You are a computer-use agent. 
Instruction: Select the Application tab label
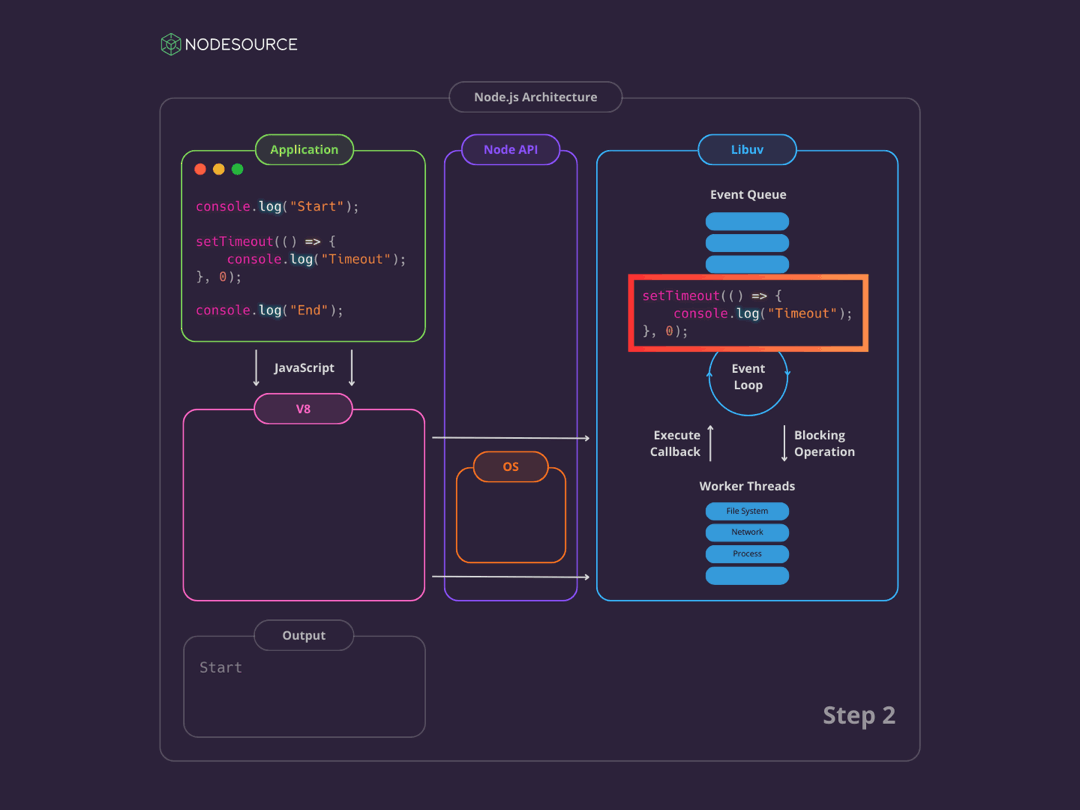pyautogui.click(x=304, y=150)
